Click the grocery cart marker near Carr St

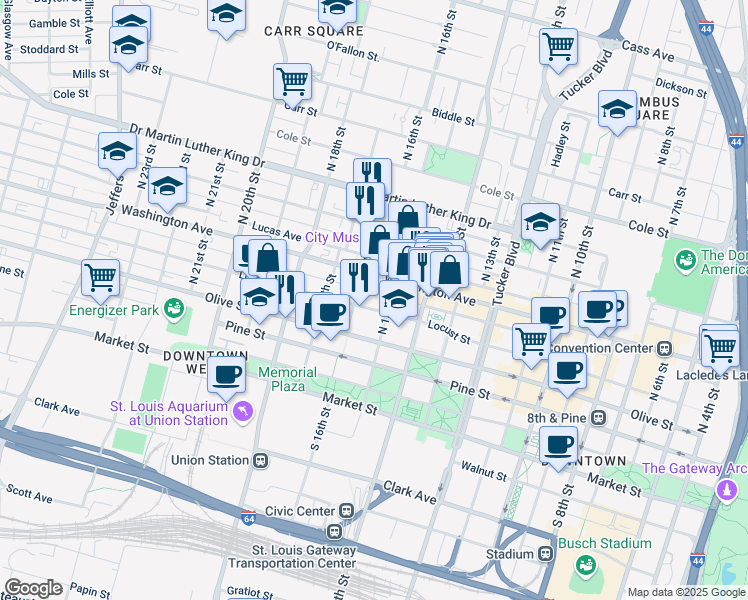click(292, 83)
